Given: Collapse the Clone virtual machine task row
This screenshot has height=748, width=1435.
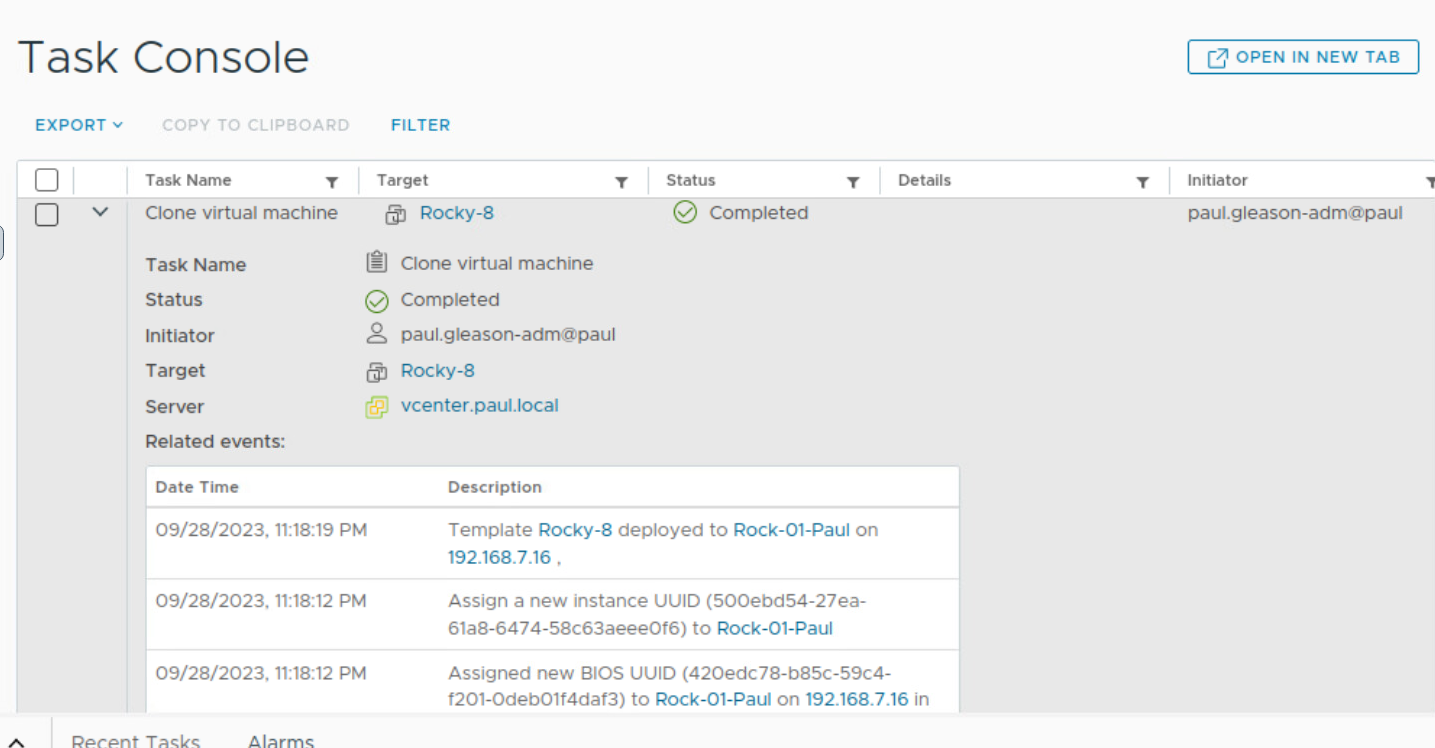Looking at the screenshot, I should click(100, 213).
